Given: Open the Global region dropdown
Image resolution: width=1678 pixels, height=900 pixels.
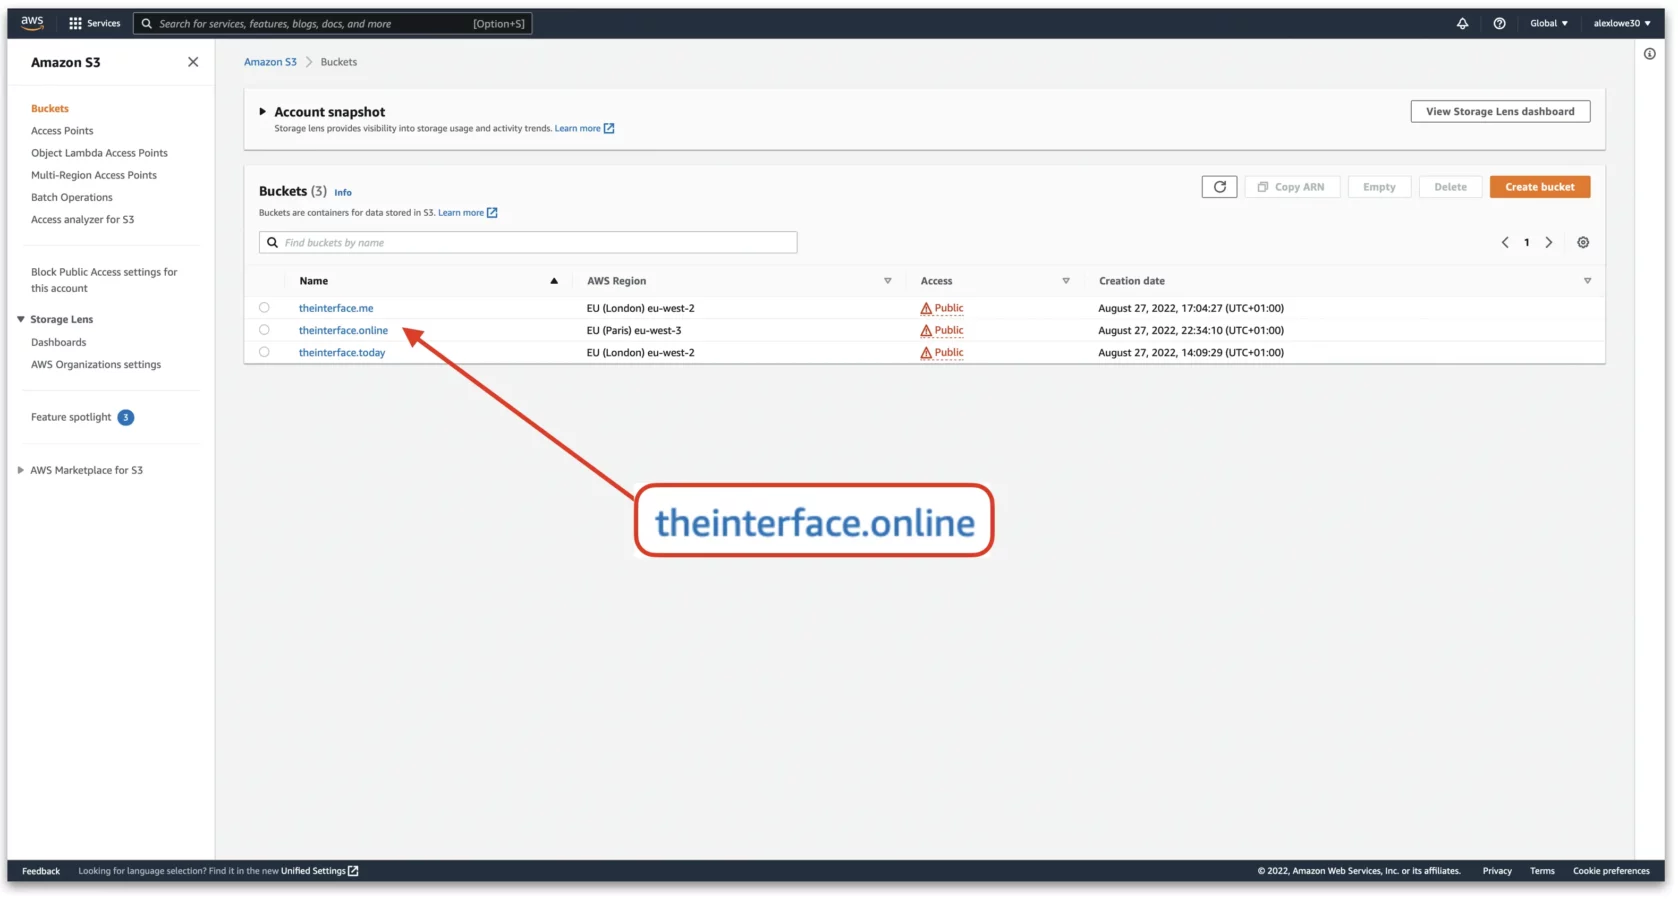Looking at the screenshot, I should click(1549, 23).
